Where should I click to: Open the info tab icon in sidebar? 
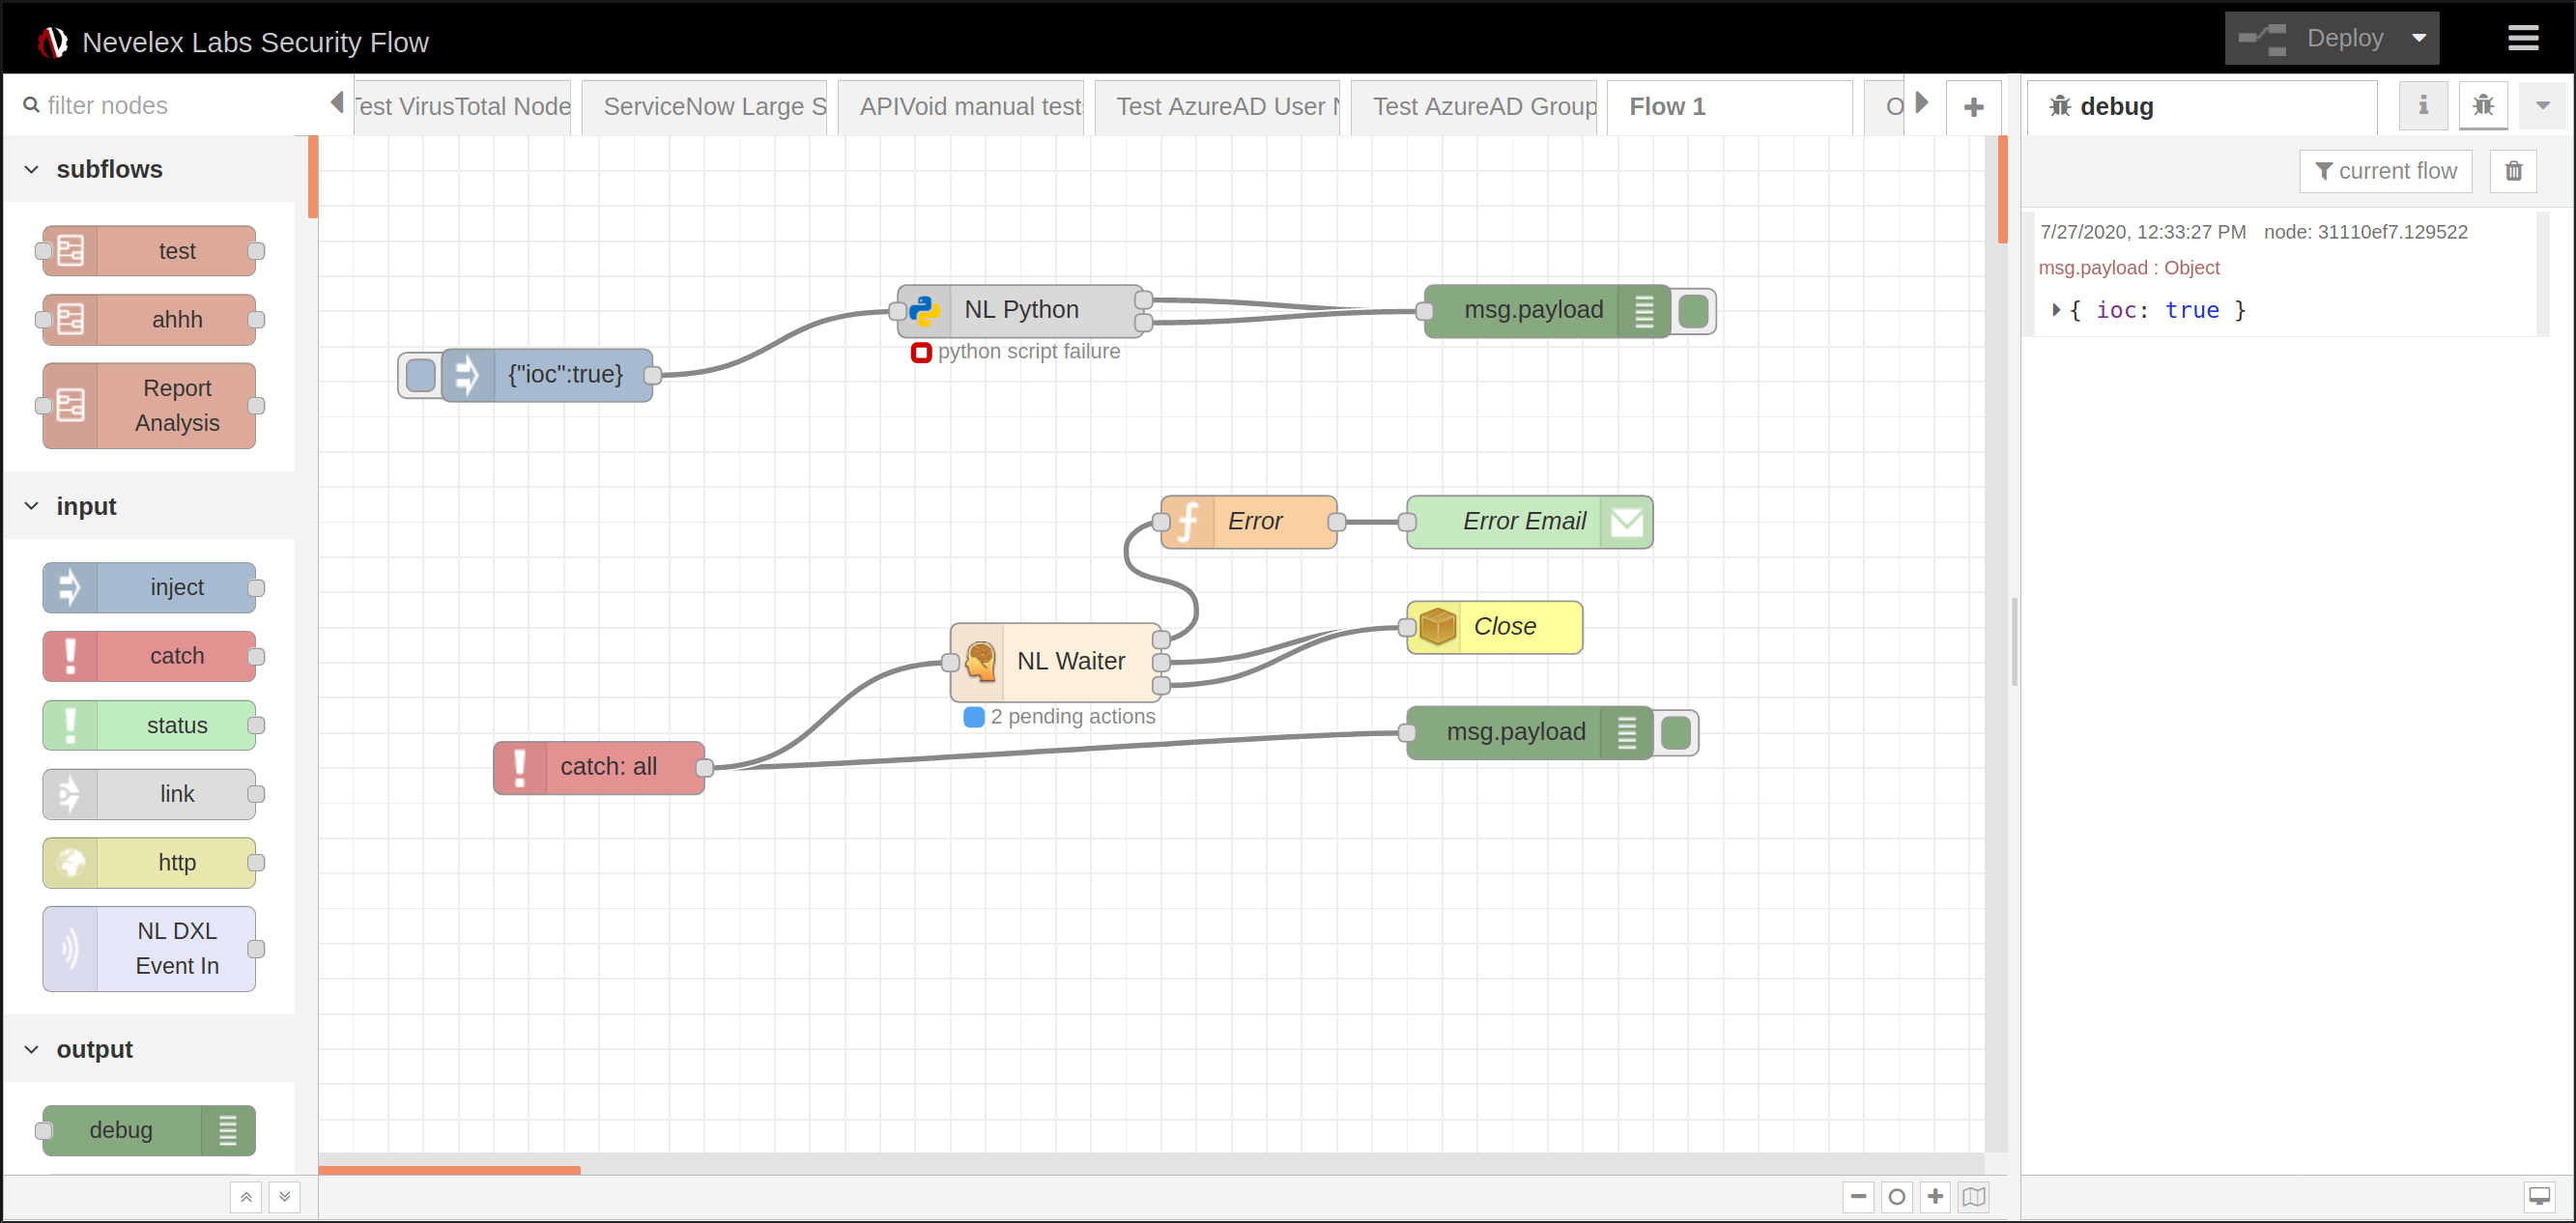(x=2422, y=105)
